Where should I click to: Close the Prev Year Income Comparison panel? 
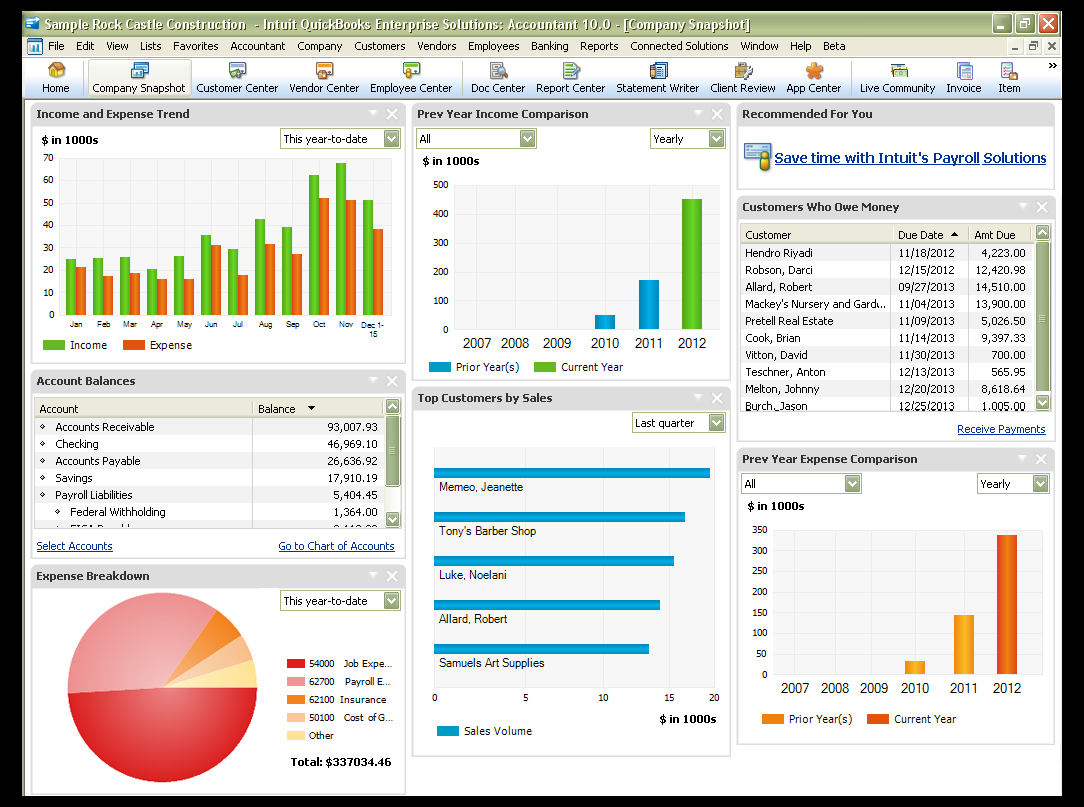[x=717, y=114]
